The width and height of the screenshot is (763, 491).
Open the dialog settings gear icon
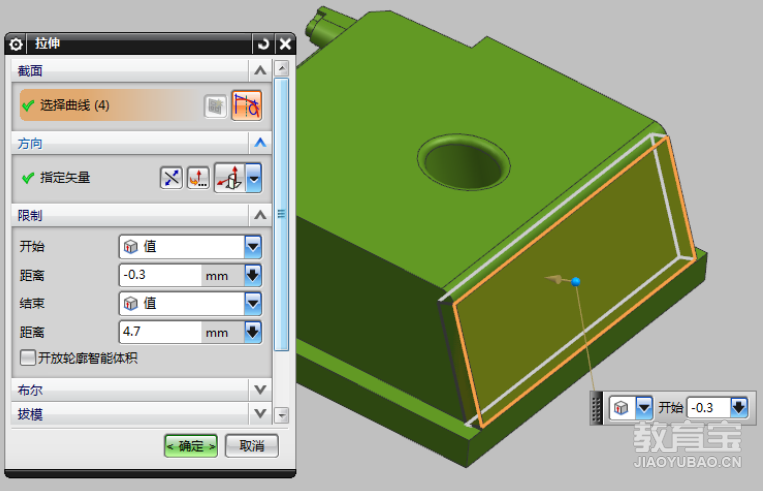(16, 44)
